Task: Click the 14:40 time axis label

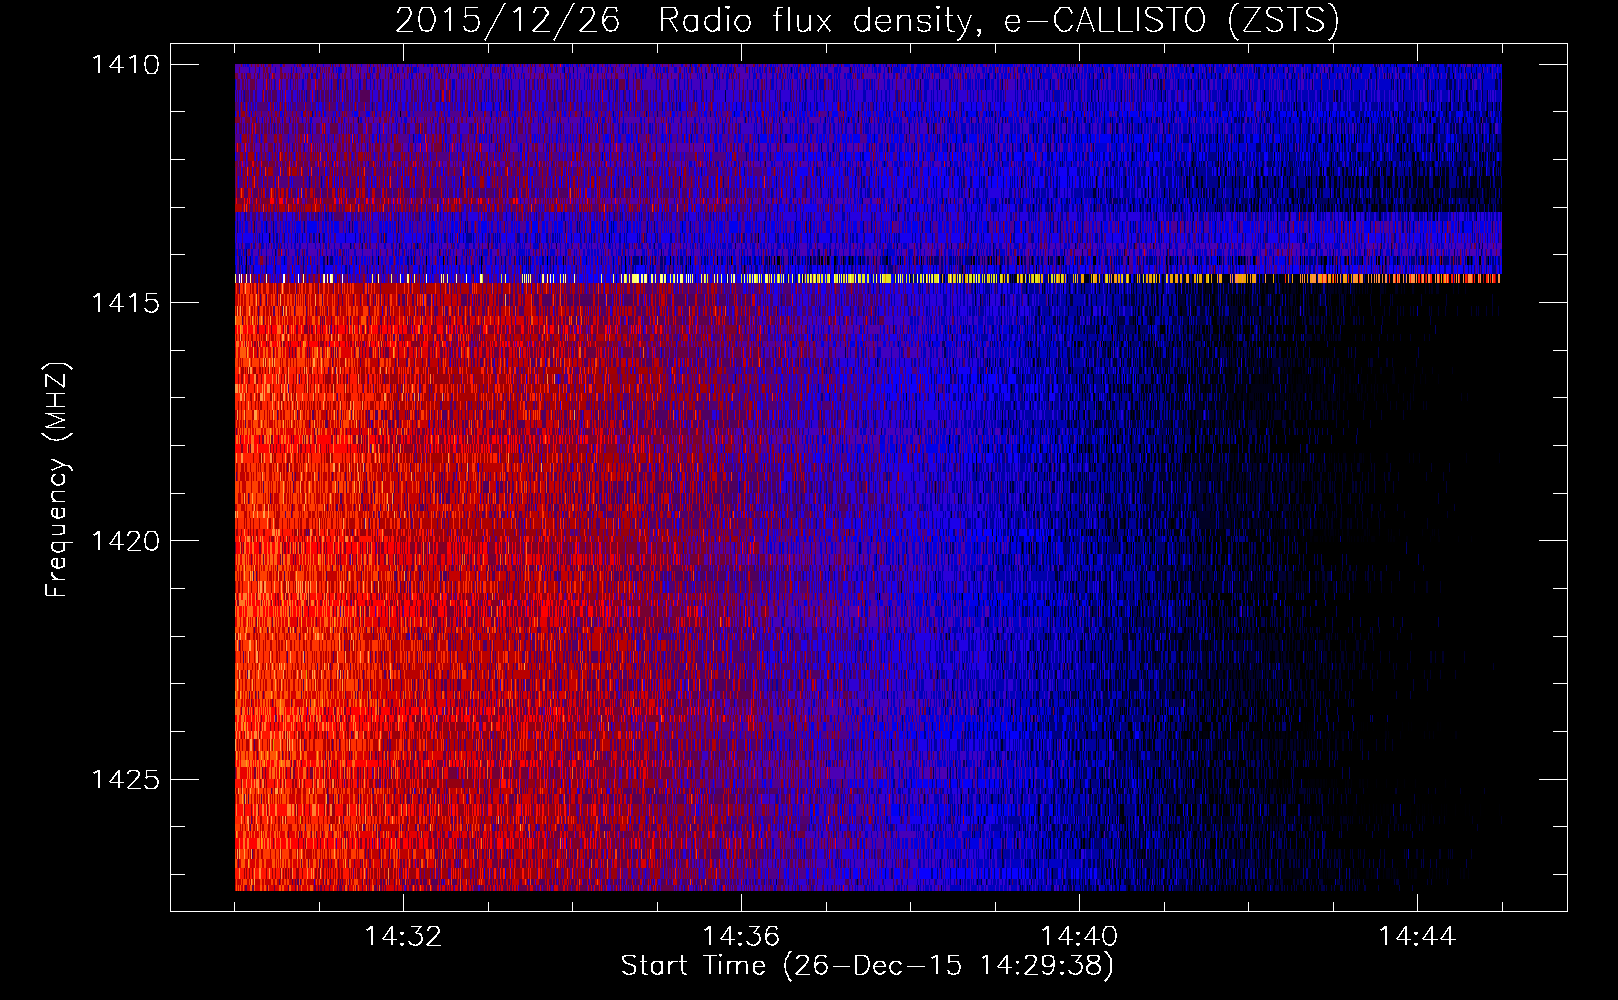Action: tap(1079, 937)
